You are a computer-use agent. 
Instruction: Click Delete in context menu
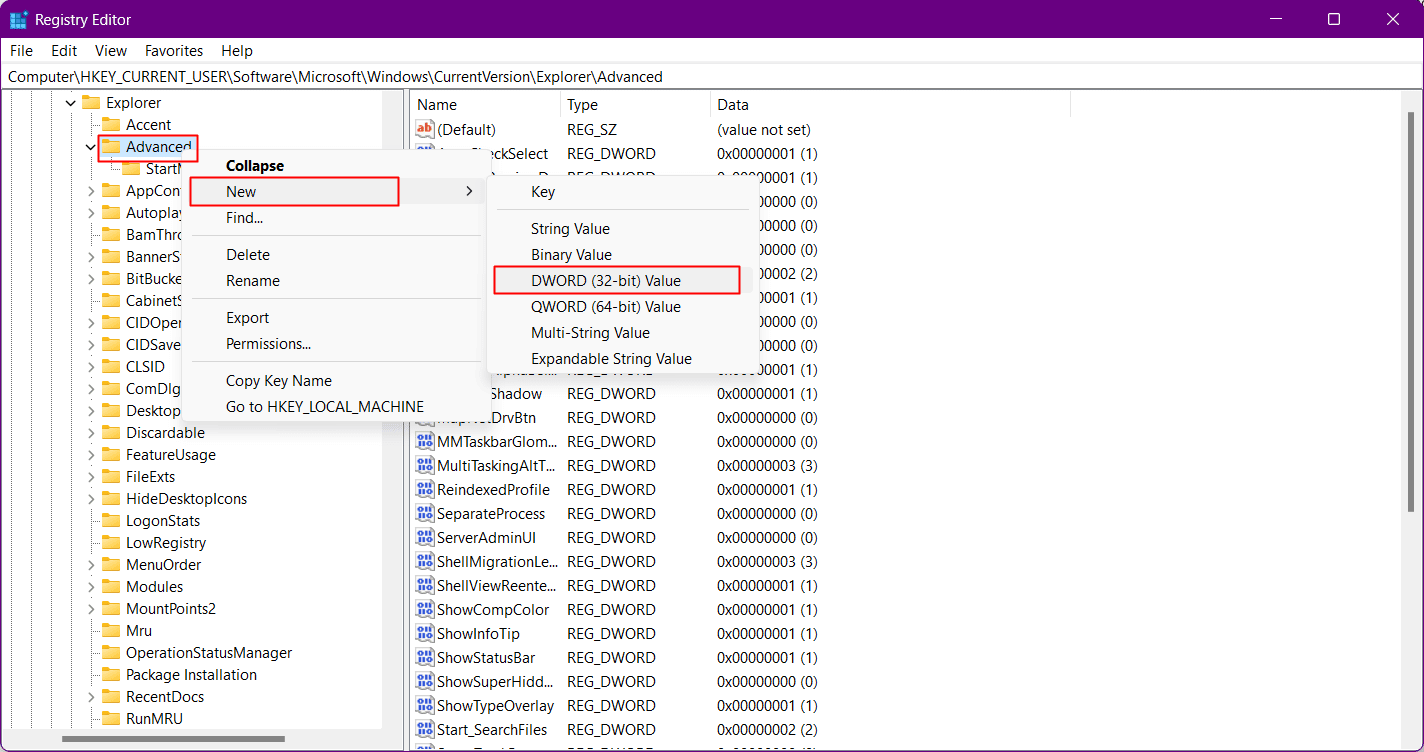pyautogui.click(x=335, y=254)
